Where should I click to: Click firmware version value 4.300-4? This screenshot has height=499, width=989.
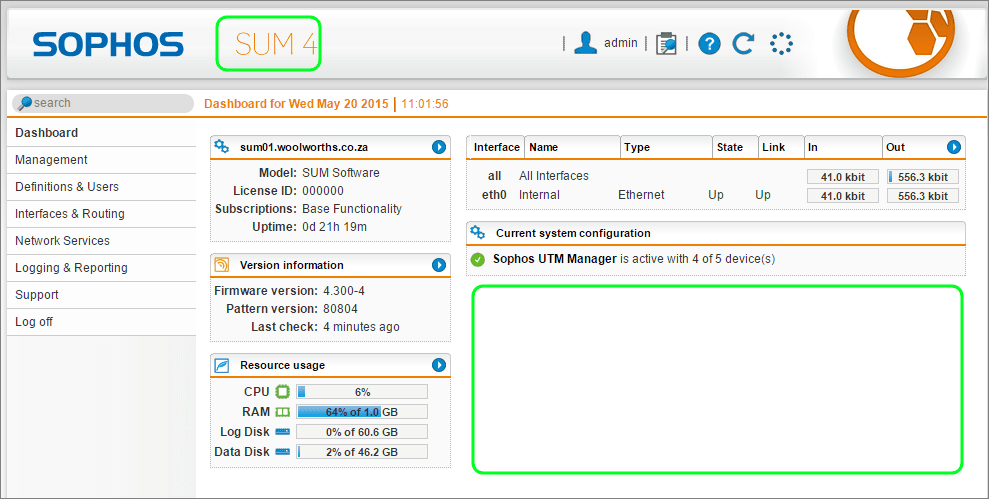click(x=344, y=291)
